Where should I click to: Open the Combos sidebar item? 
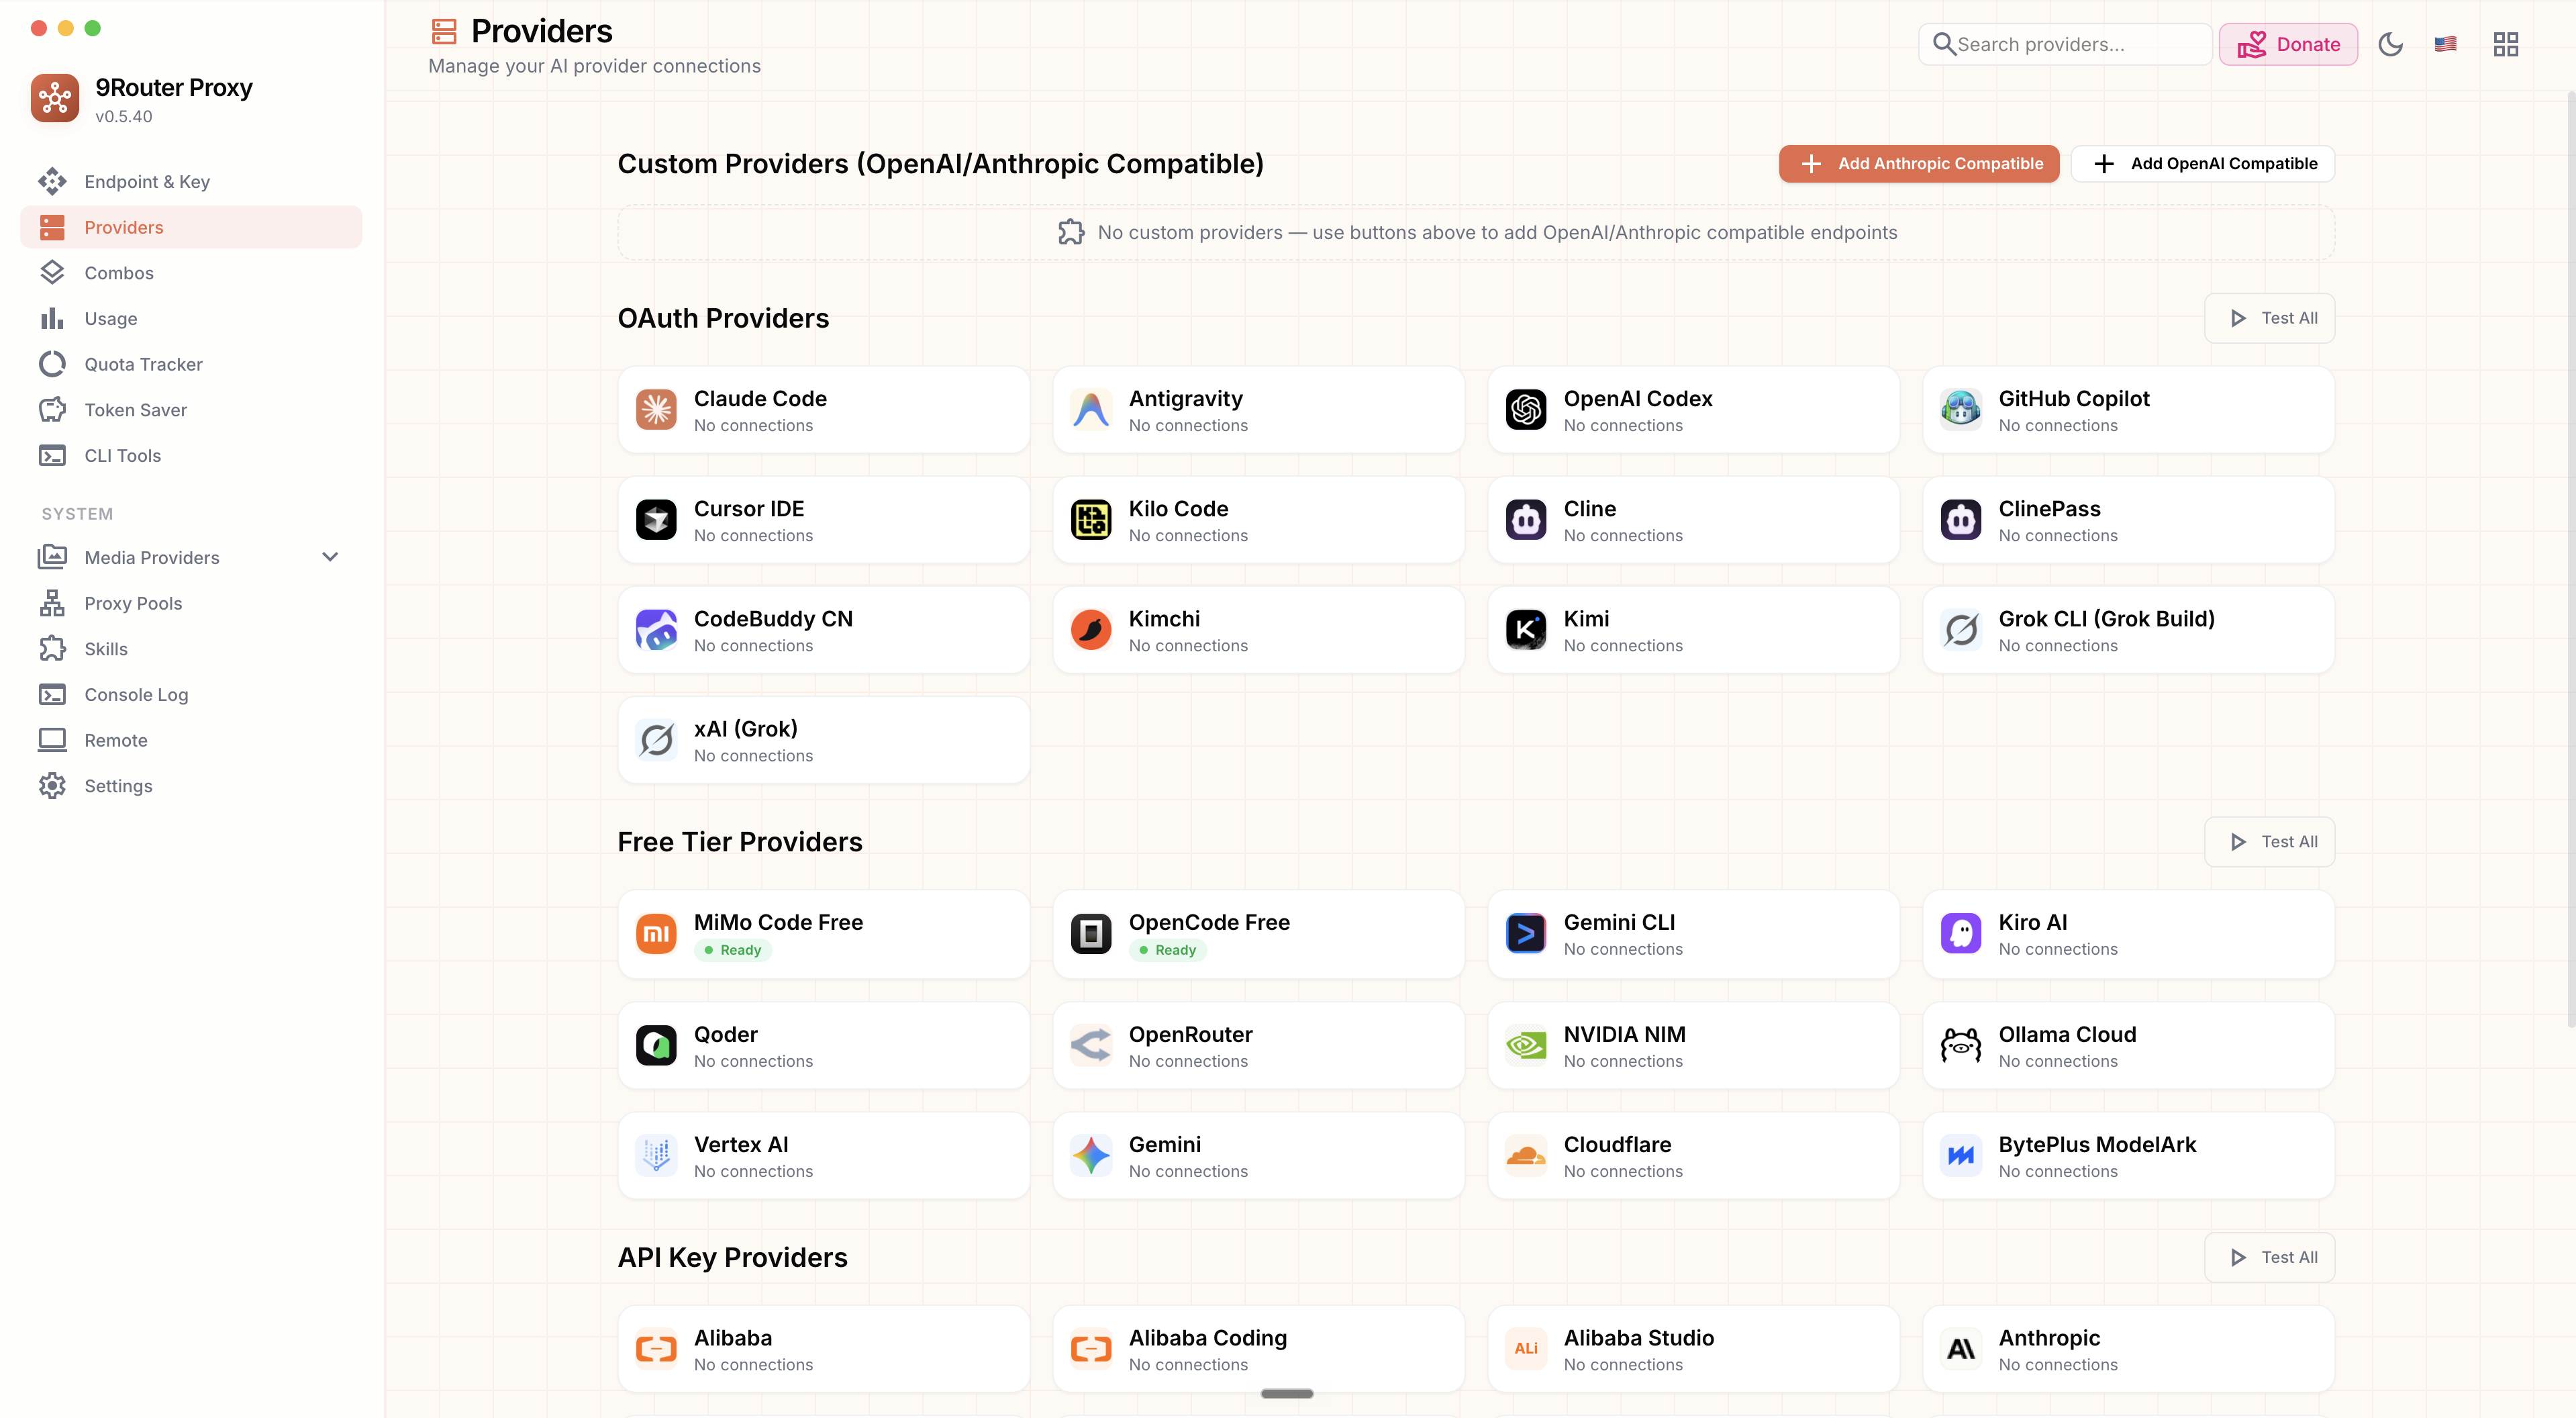[x=191, y=273]
